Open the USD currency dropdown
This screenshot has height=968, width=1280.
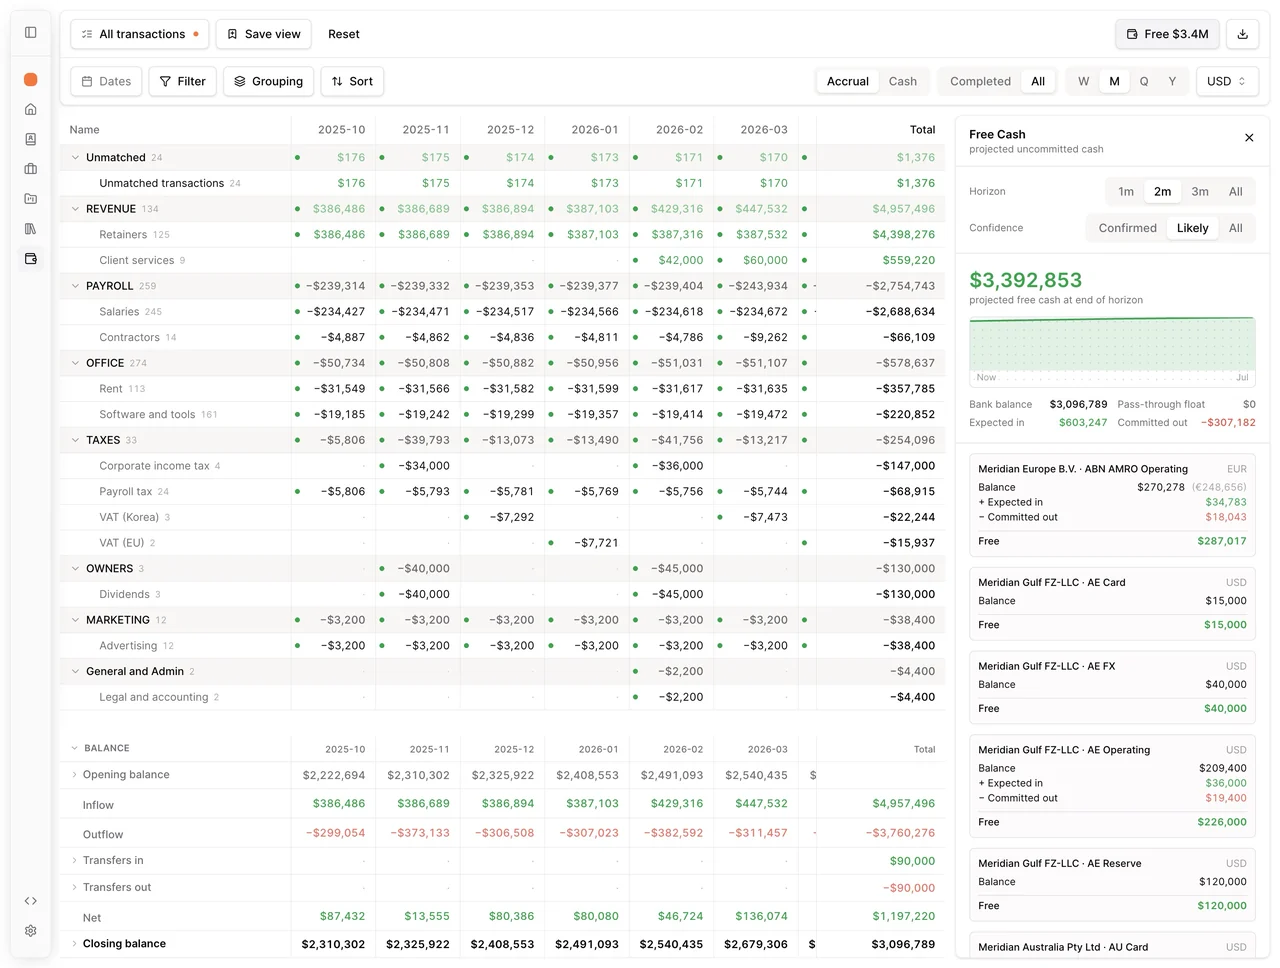click(1226, 81)
